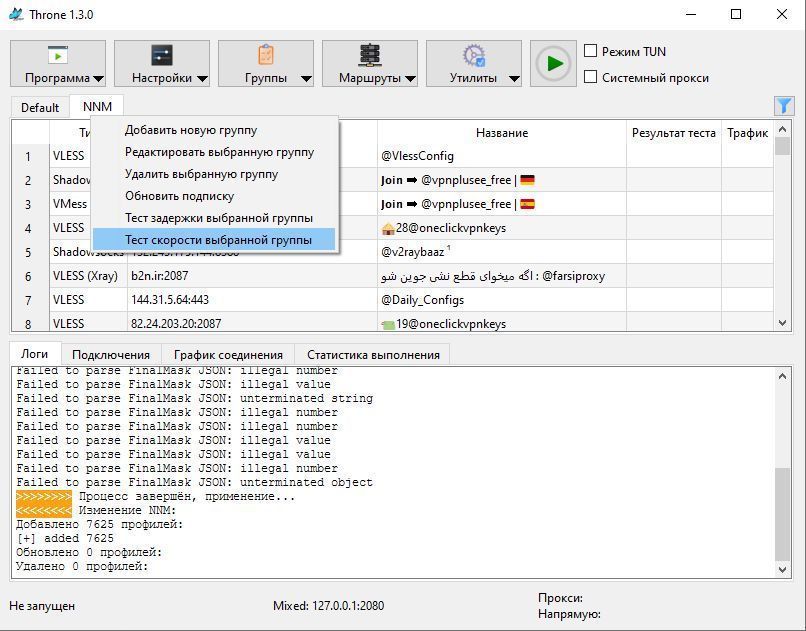
Task: Expand the Программа dropdown arrow
Action: (98, 79)
